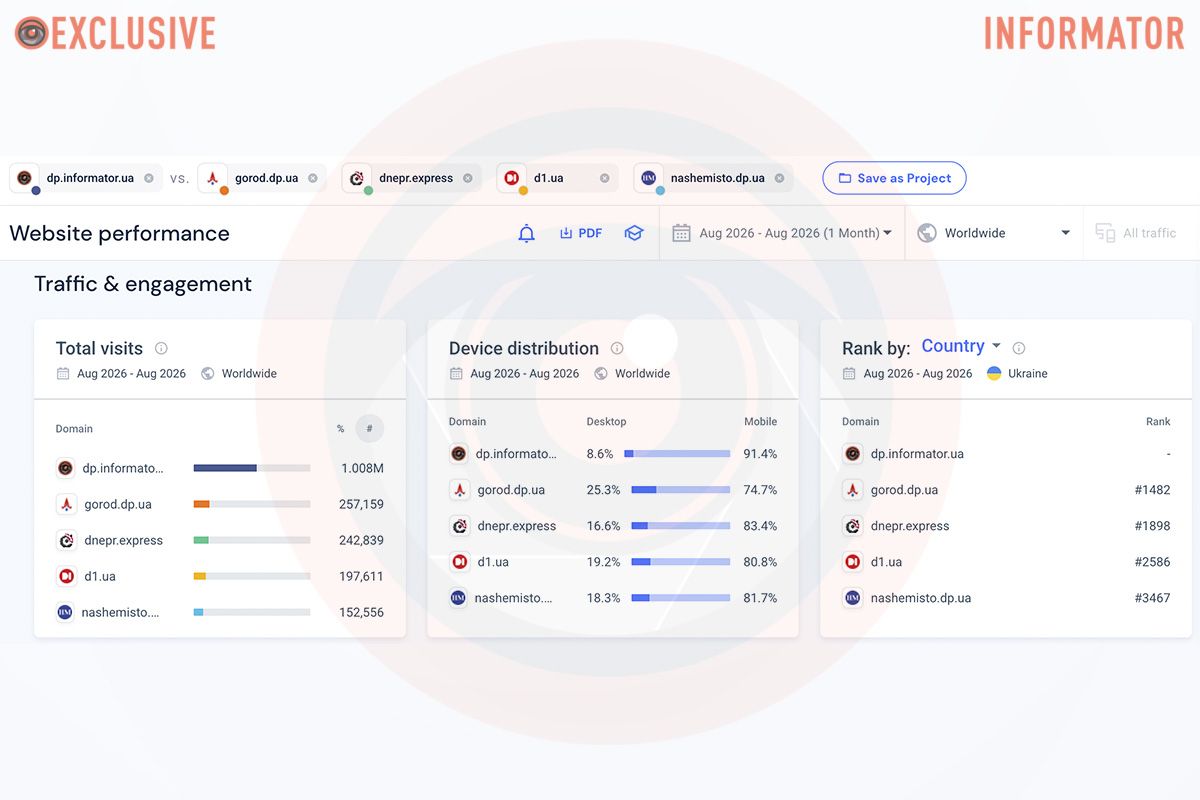Click dnepr.express chip favicon
Screen dimensions: 1200x800
tap(357, 178)
